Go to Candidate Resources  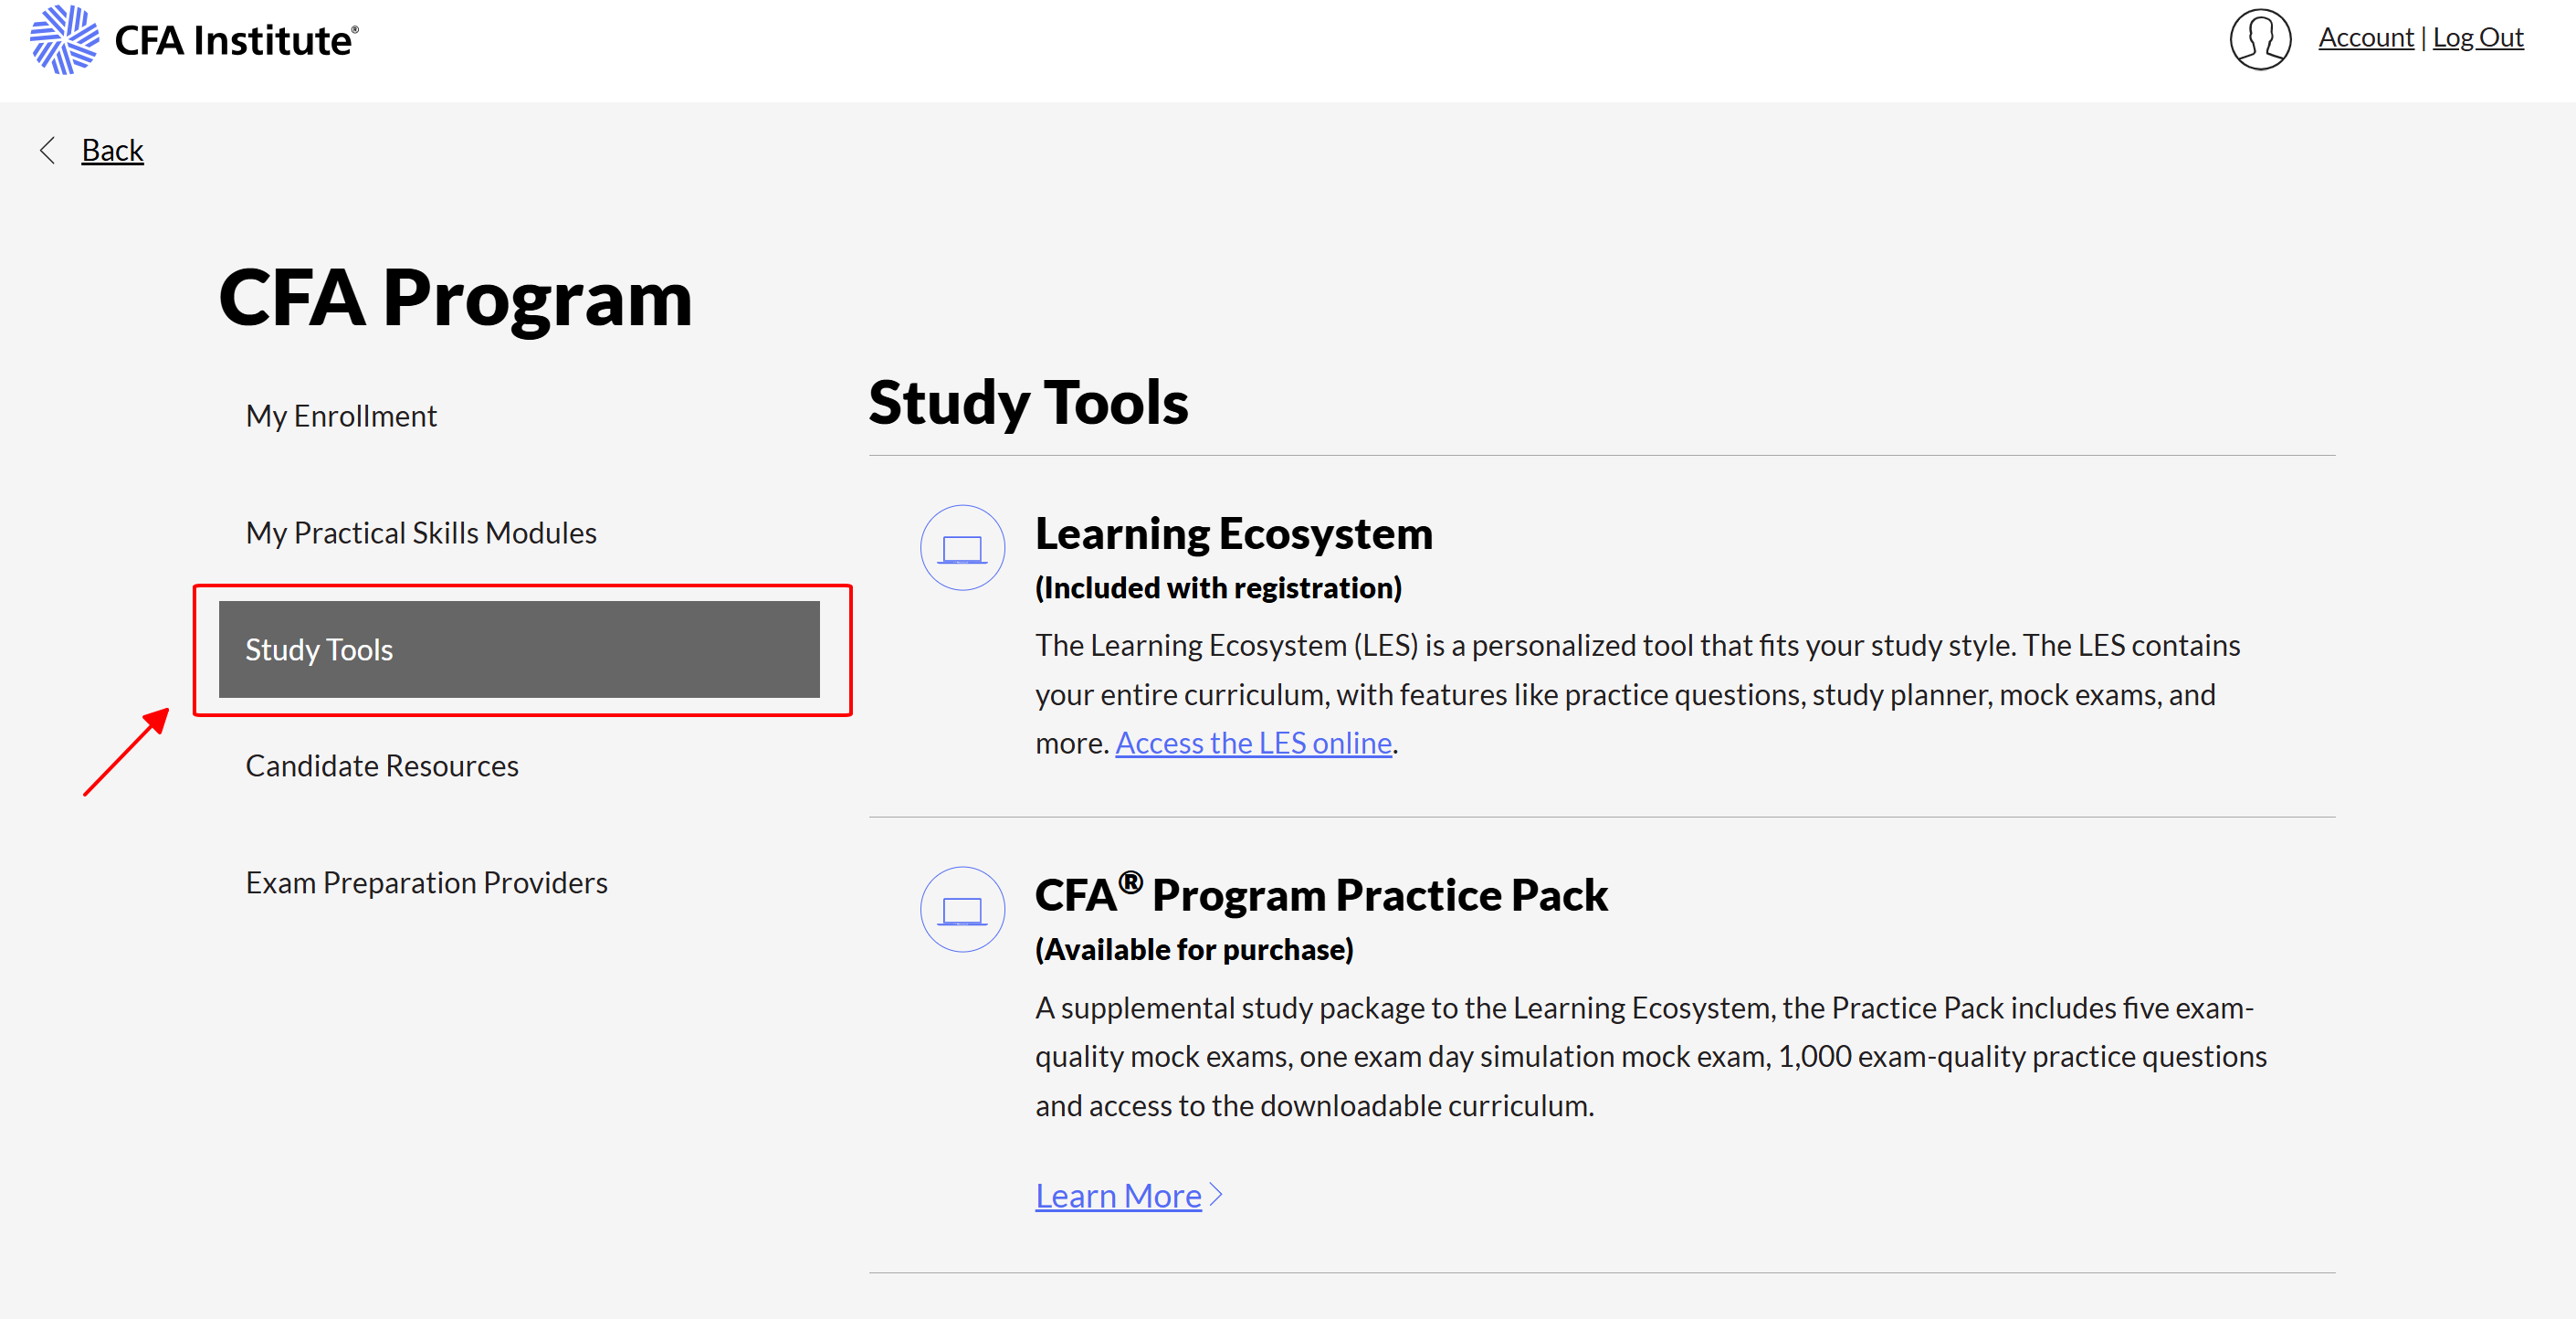(382, 766)
